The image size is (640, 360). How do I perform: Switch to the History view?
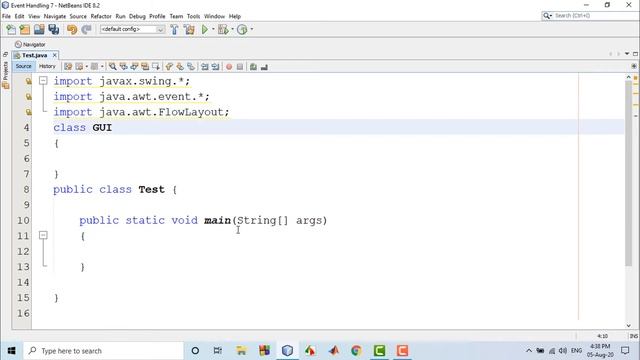click(47, 66)
